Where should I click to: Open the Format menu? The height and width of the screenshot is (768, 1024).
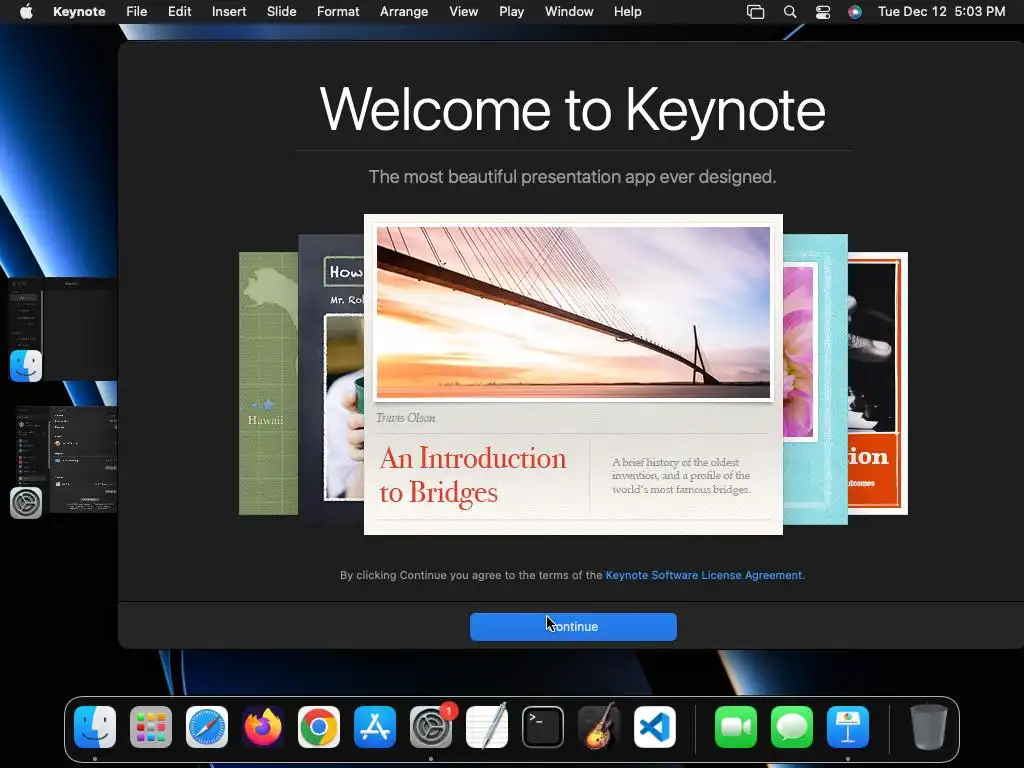point(338,12)
